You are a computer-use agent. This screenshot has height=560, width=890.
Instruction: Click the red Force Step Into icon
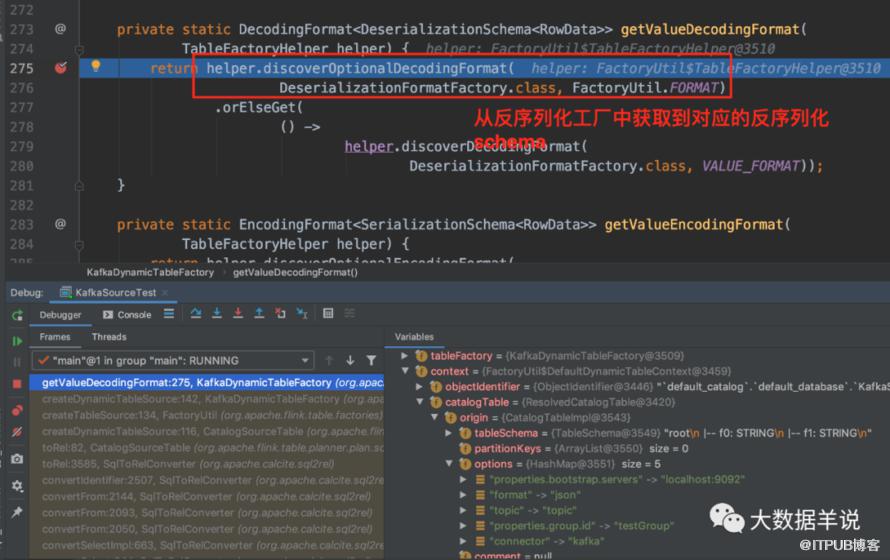(x=238, y=313)
